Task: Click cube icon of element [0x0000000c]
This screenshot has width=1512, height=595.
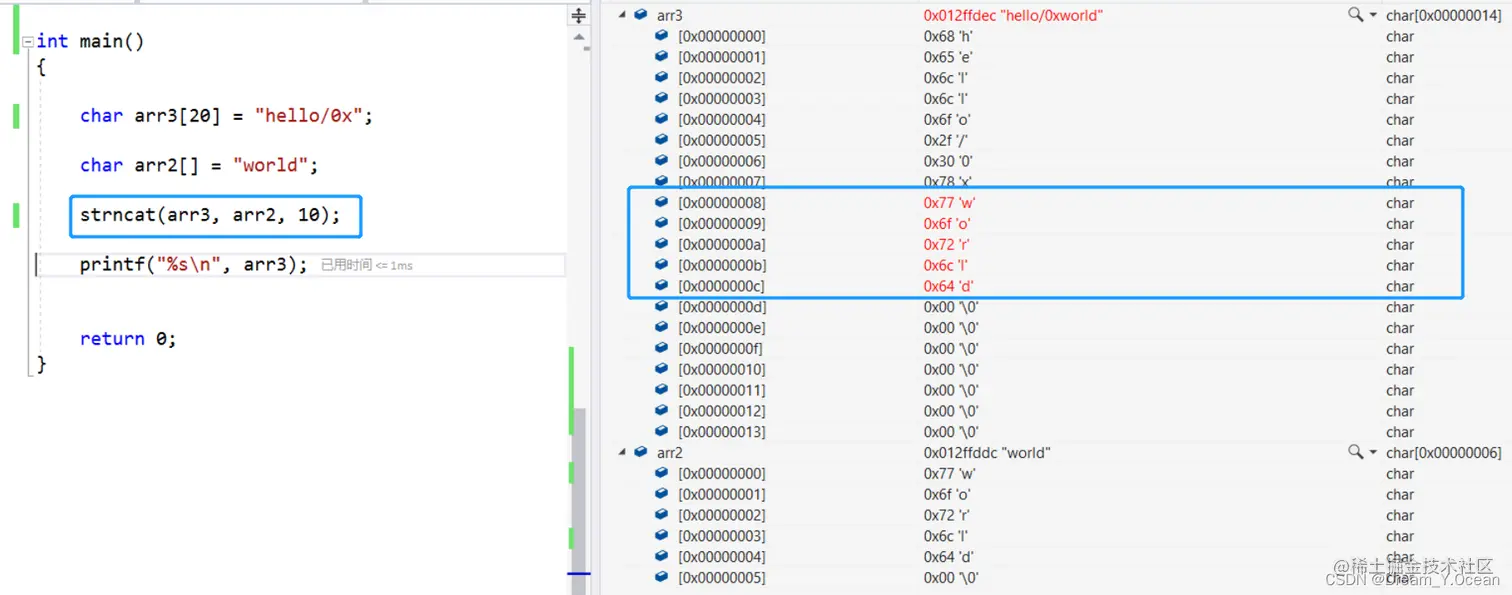Action: (661, 286)
